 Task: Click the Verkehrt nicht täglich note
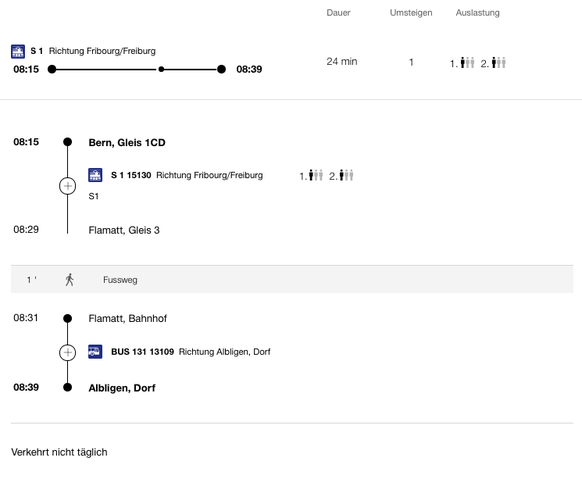59,452
